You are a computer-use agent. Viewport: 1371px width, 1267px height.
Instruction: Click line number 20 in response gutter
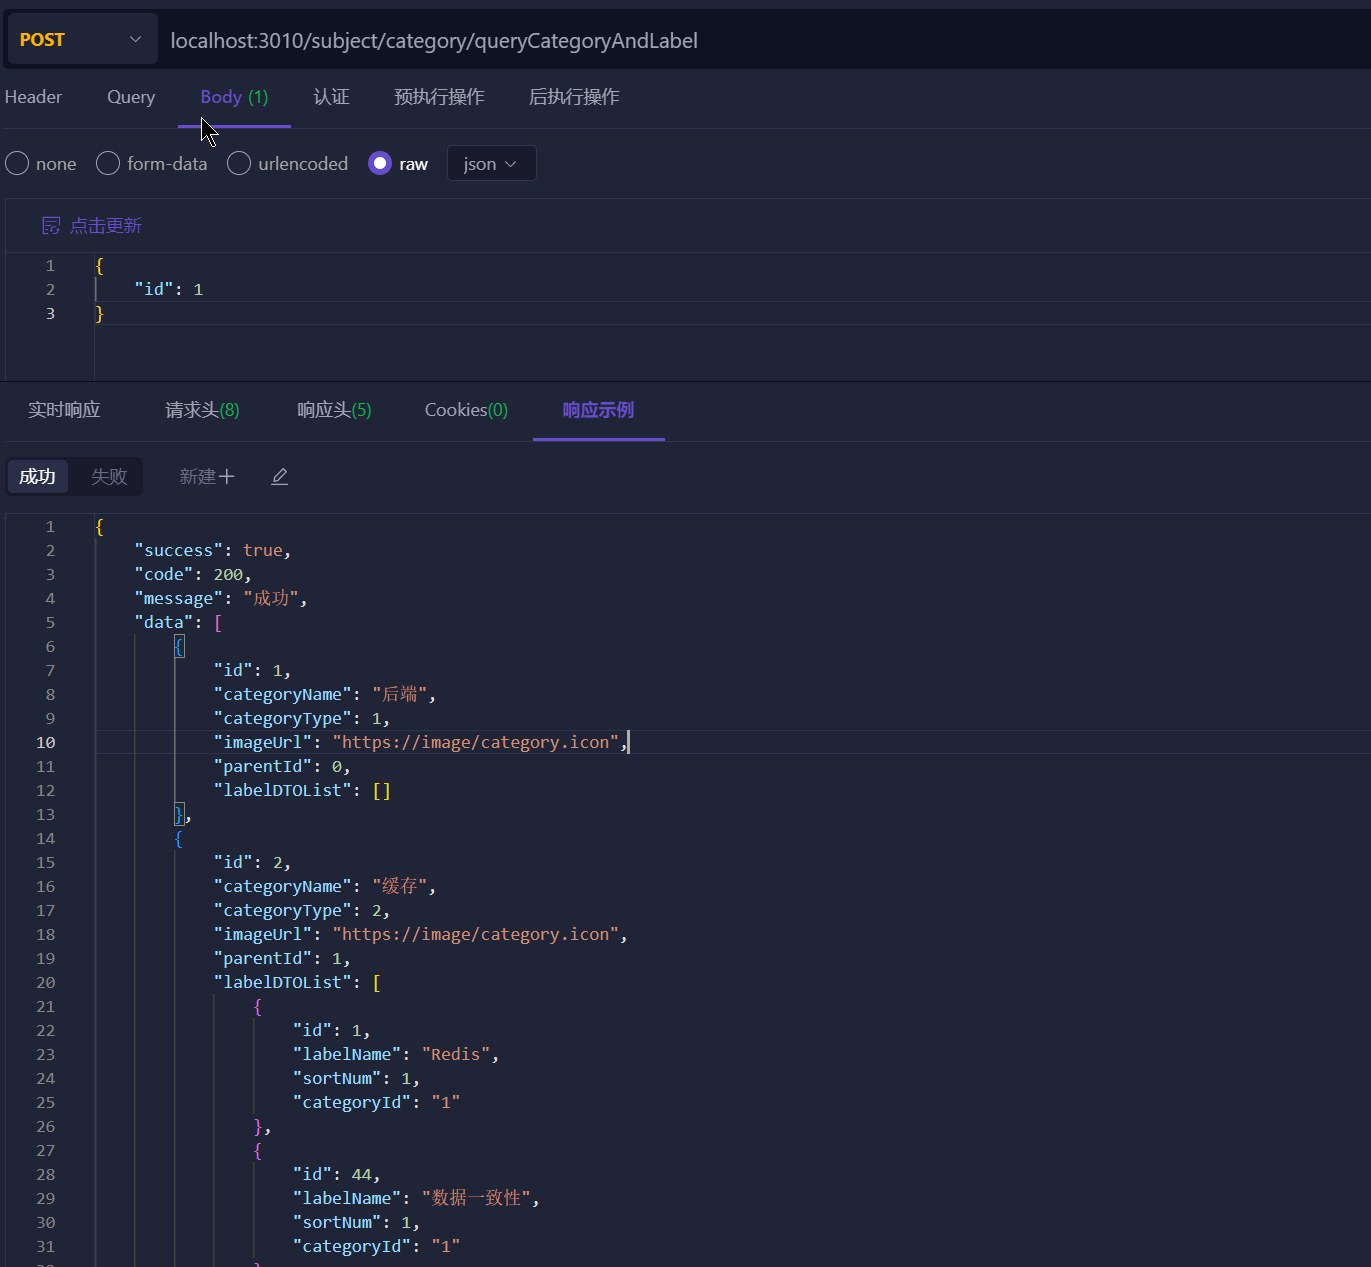click(x=46, y=982)
